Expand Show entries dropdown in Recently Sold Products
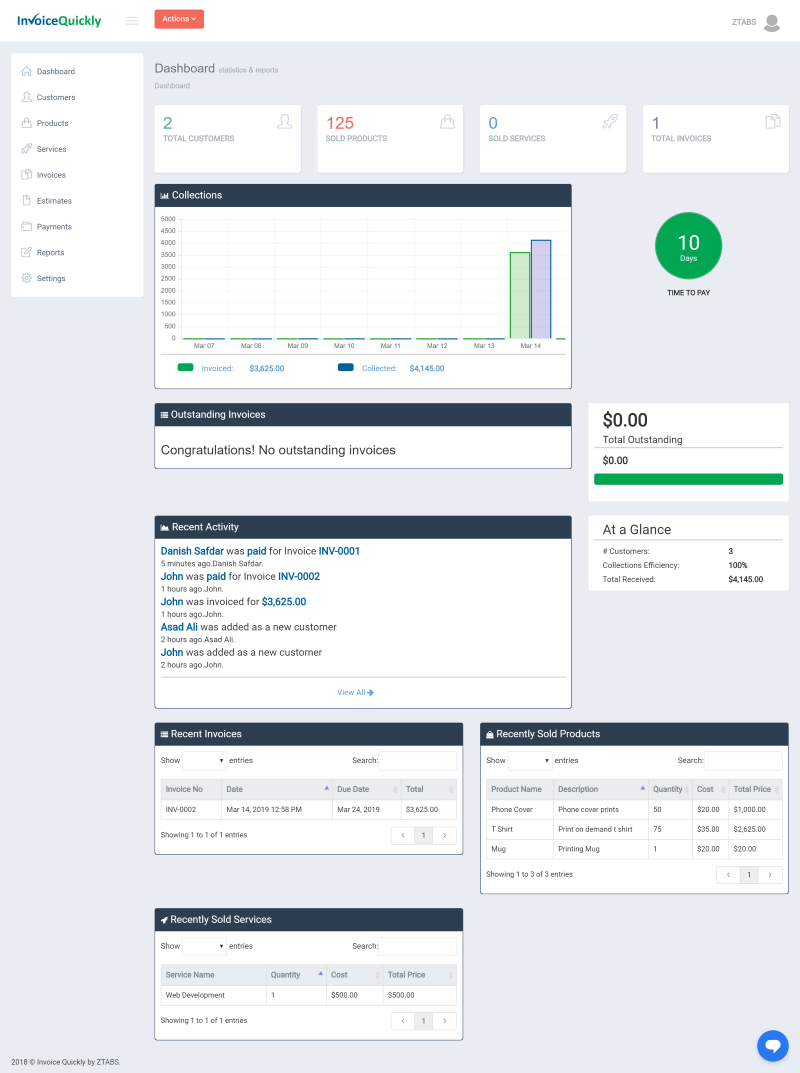 [x=530, y=761]
